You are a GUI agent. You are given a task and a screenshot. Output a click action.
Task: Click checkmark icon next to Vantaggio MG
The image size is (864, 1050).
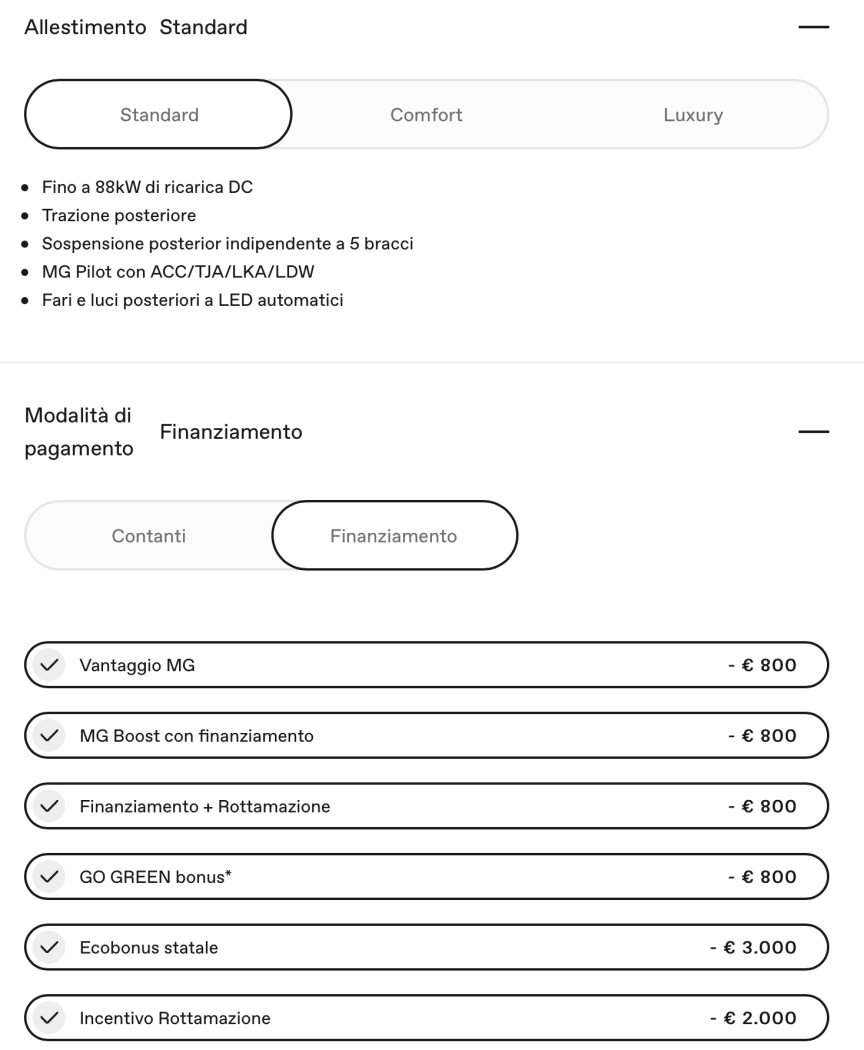point(48,666)
